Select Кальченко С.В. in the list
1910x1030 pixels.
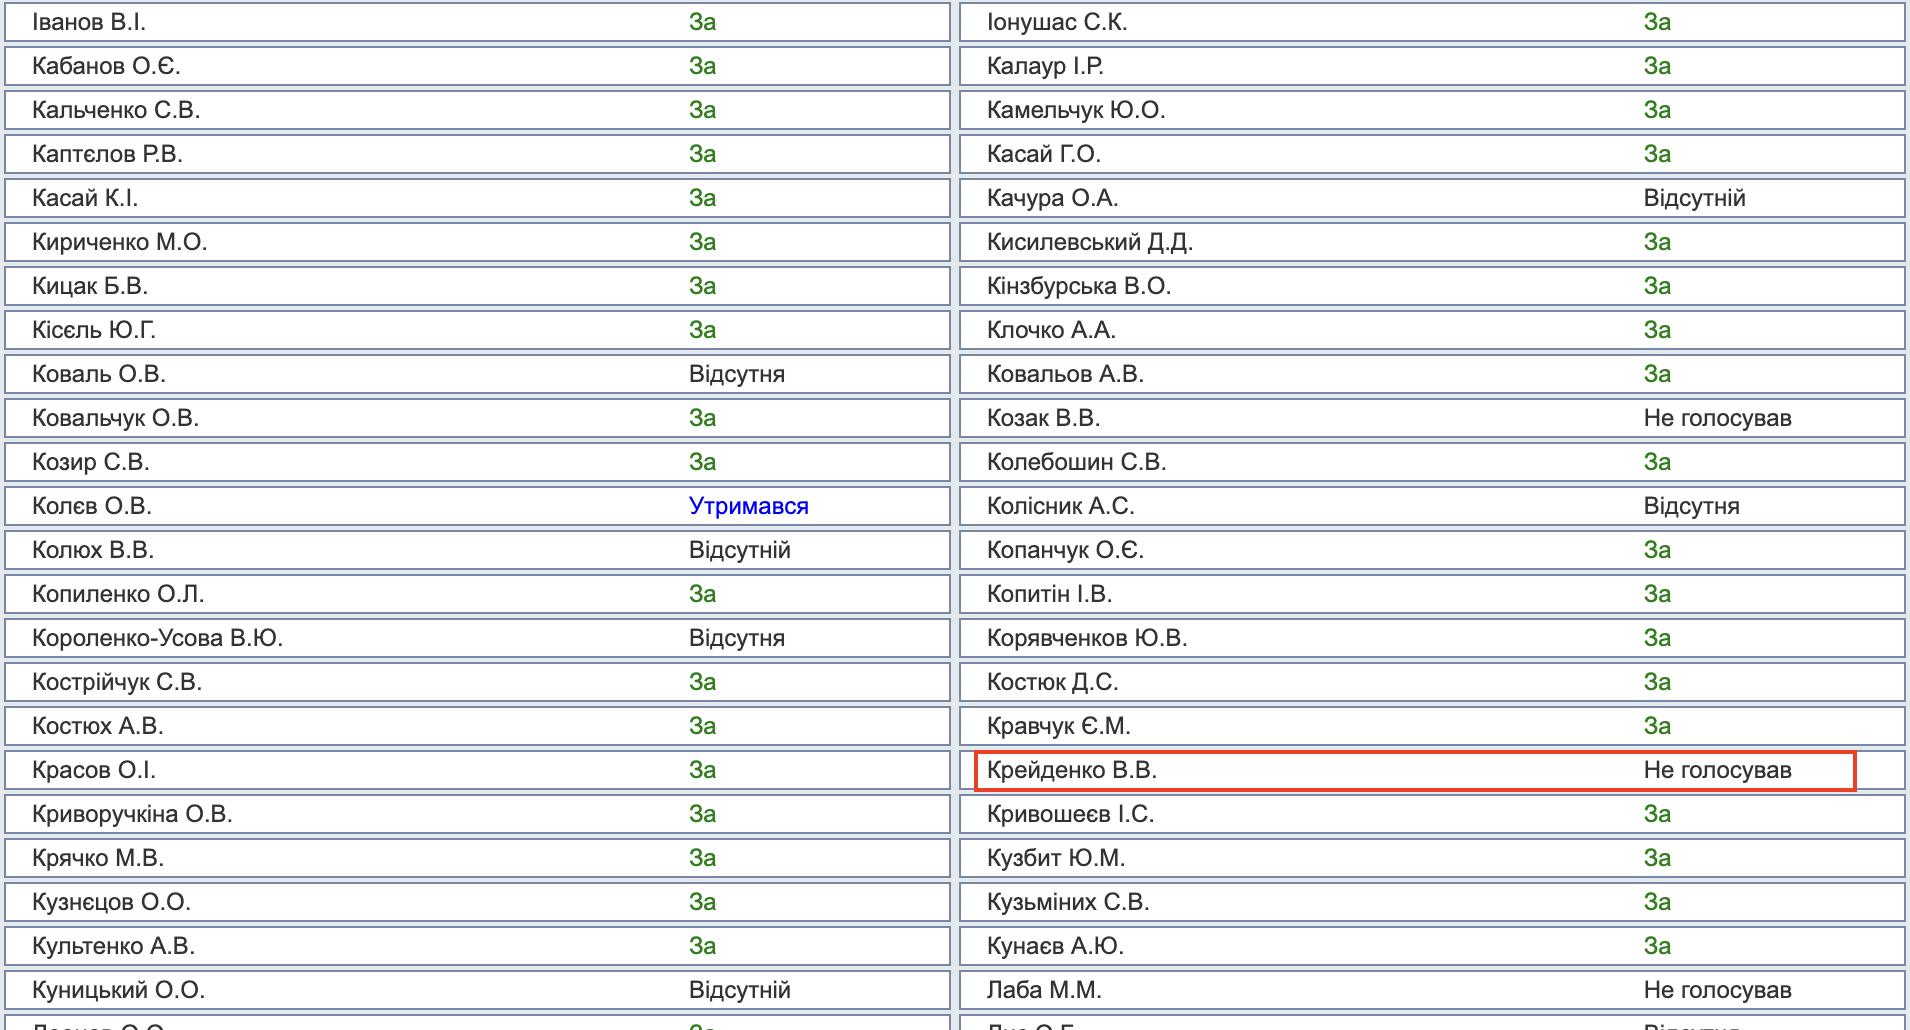(116, 110)
